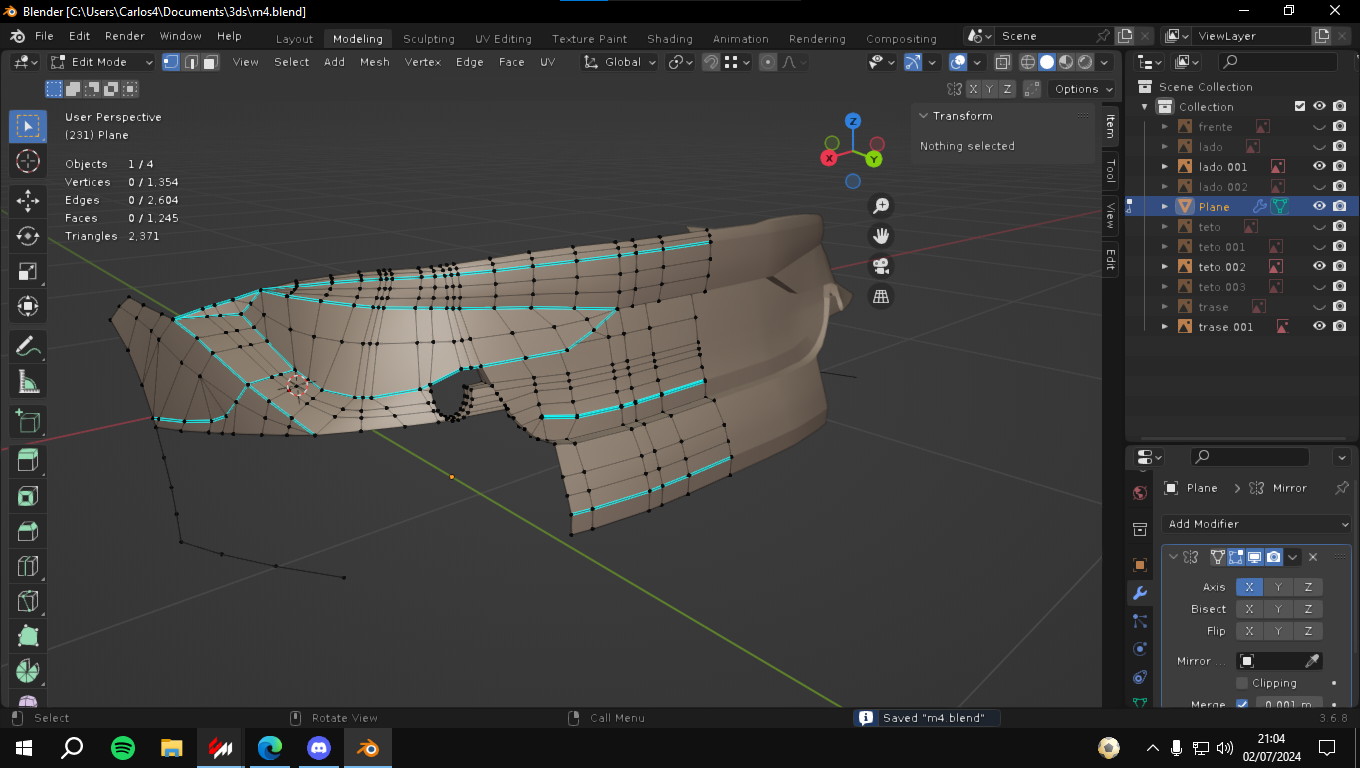
Task: Click the zoom magnifier viewport icon
Action: 881,206
